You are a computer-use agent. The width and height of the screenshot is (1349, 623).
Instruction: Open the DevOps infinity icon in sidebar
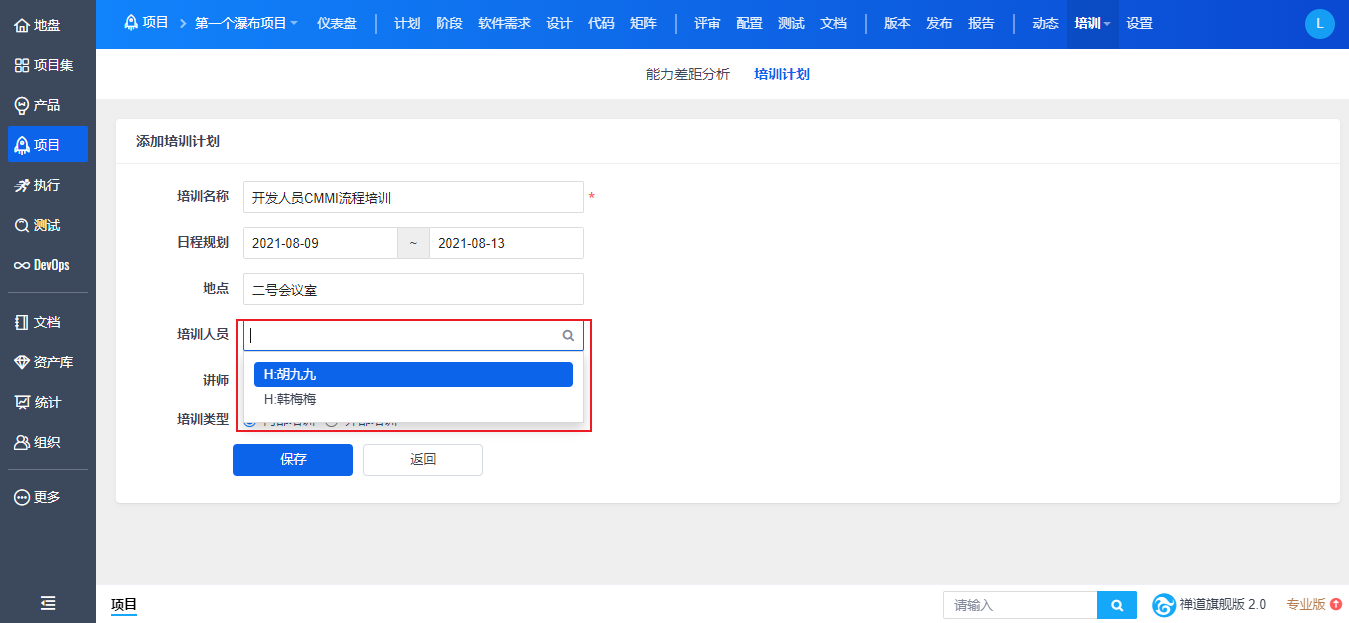point(21,265)
